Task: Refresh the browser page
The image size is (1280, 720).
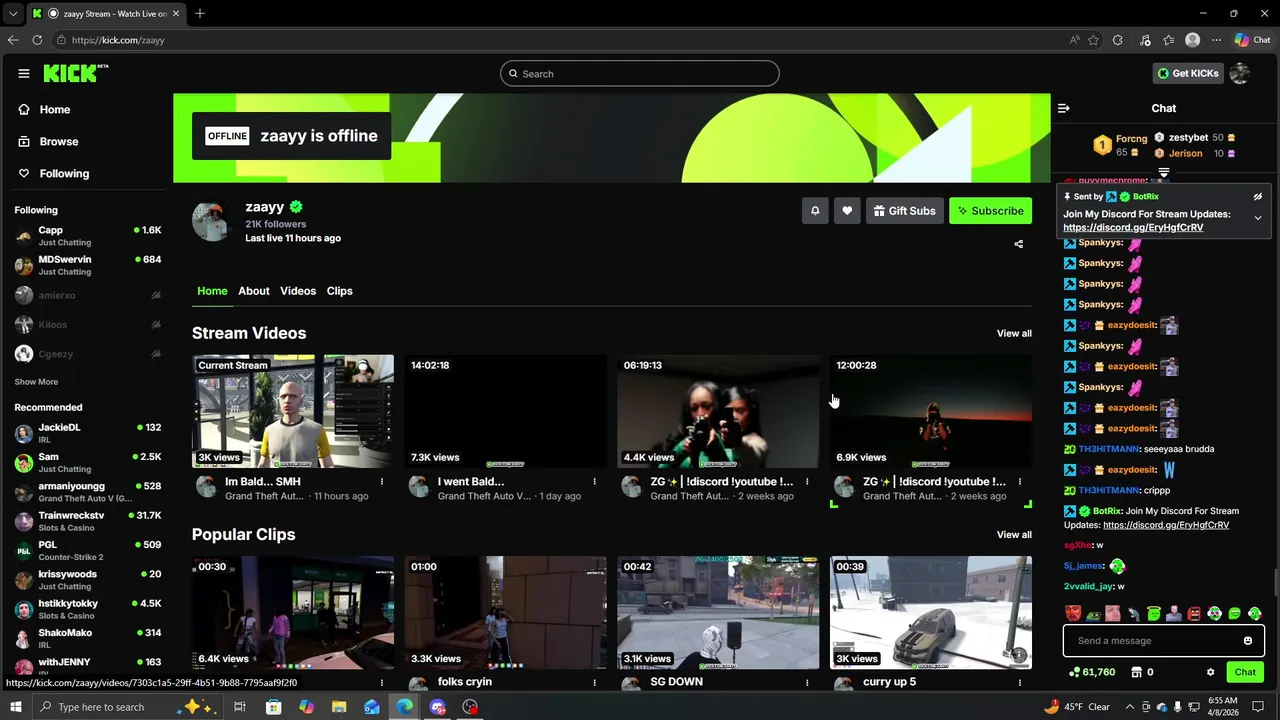Action: pyautogui.click(x=37, y=40)
